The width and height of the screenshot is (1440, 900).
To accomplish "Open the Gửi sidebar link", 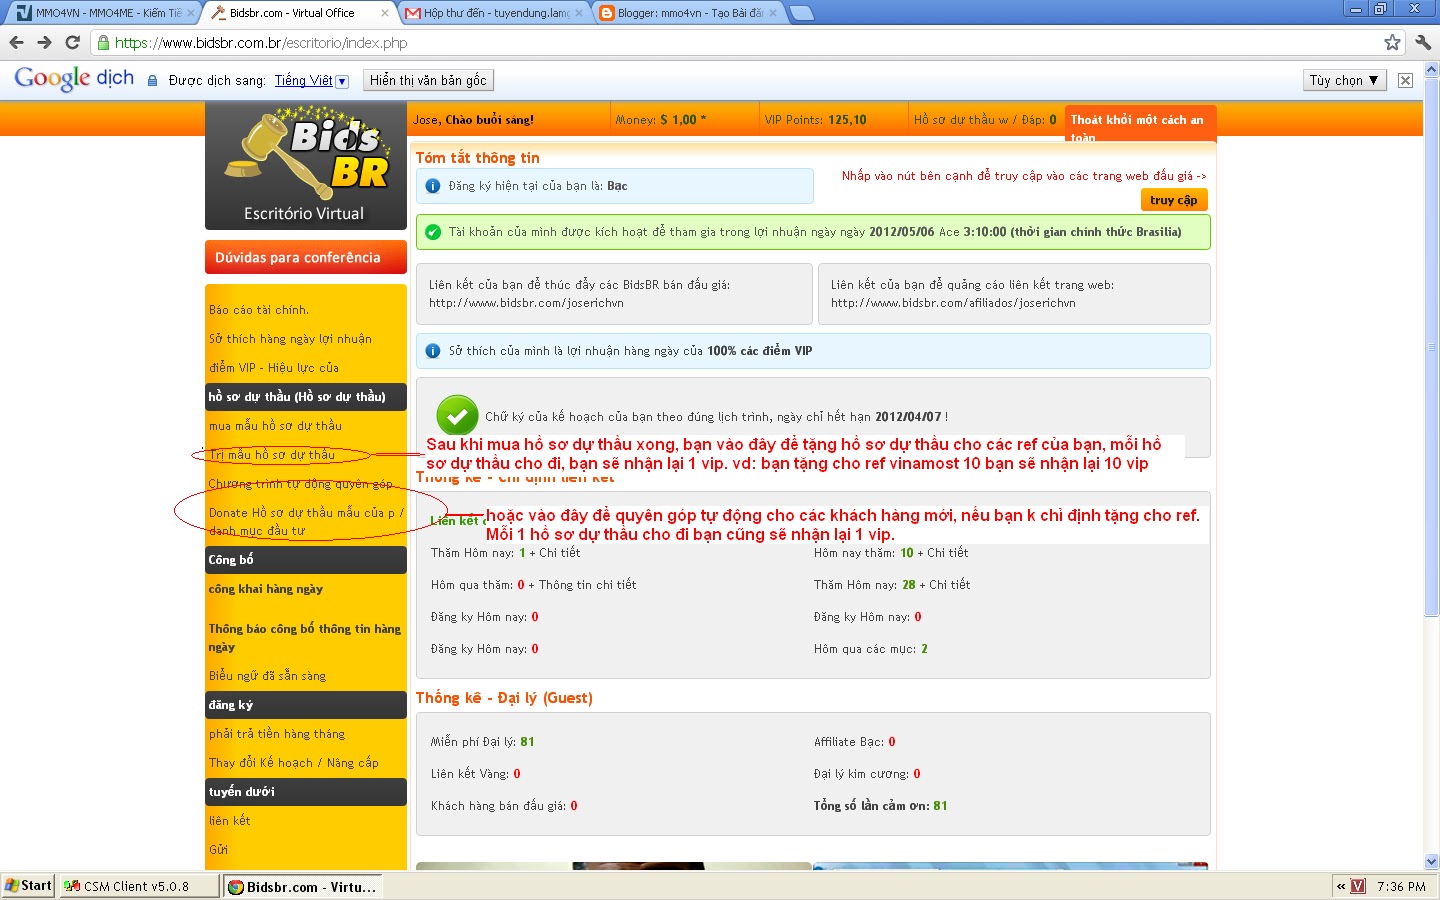I will pyautogui.click(x=218, y=850).
